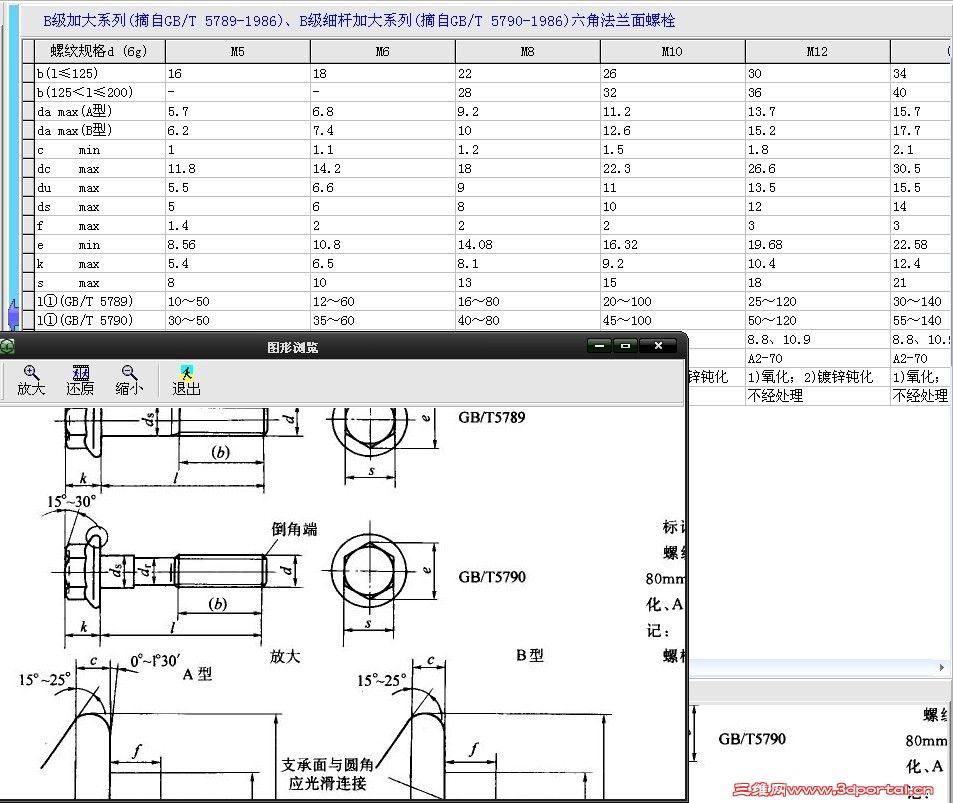Screen dimensions: 953x803
Task: Click the cell with value 8.56
Action: point(238,244)
